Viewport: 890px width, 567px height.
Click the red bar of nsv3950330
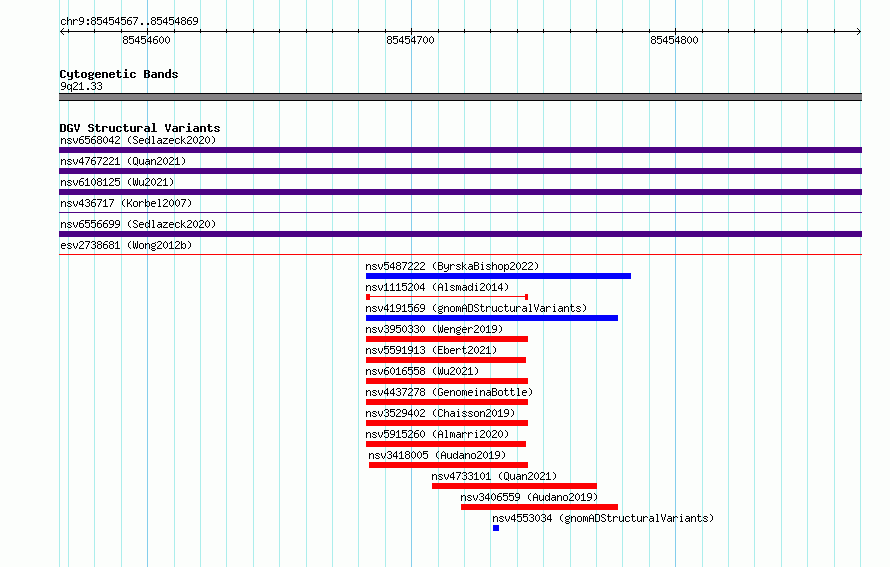(447, 339)
